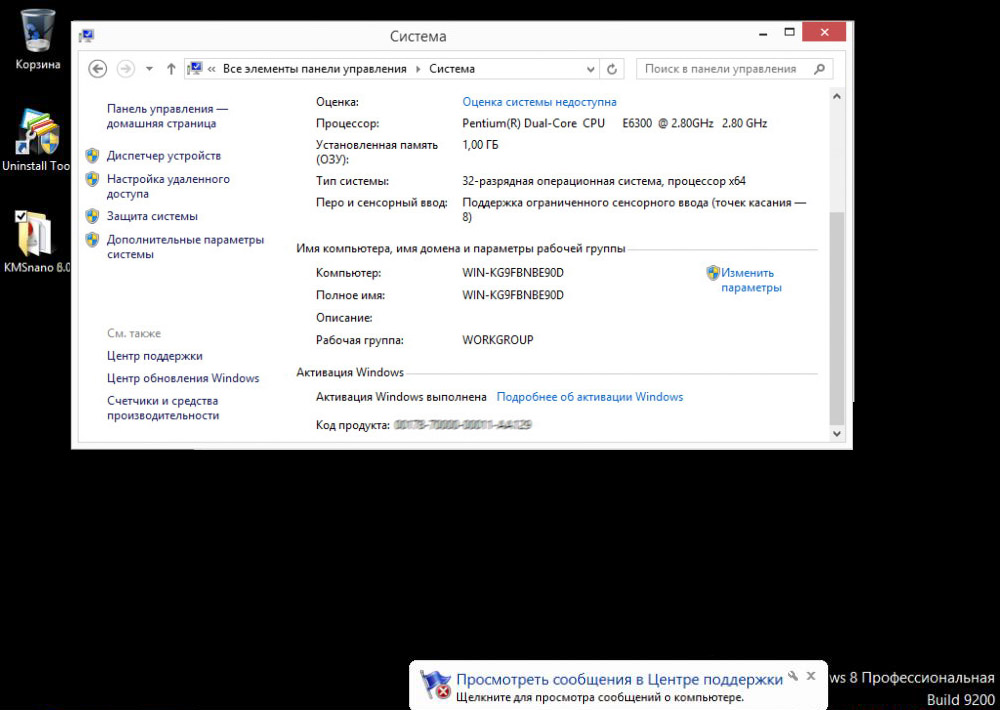Click the scrollbar up arrow
This screenshot has width=1000, height=710.
pos(837,96)
